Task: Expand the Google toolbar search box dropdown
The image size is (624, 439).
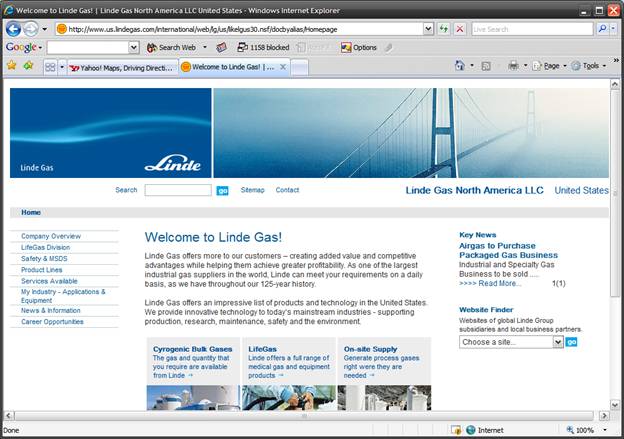Action: coord(134,47)
